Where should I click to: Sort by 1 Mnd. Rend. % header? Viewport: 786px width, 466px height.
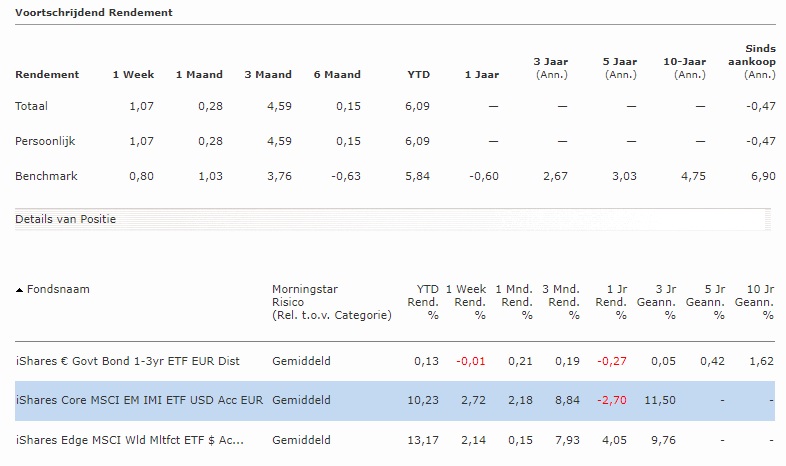tap(514, 302)
